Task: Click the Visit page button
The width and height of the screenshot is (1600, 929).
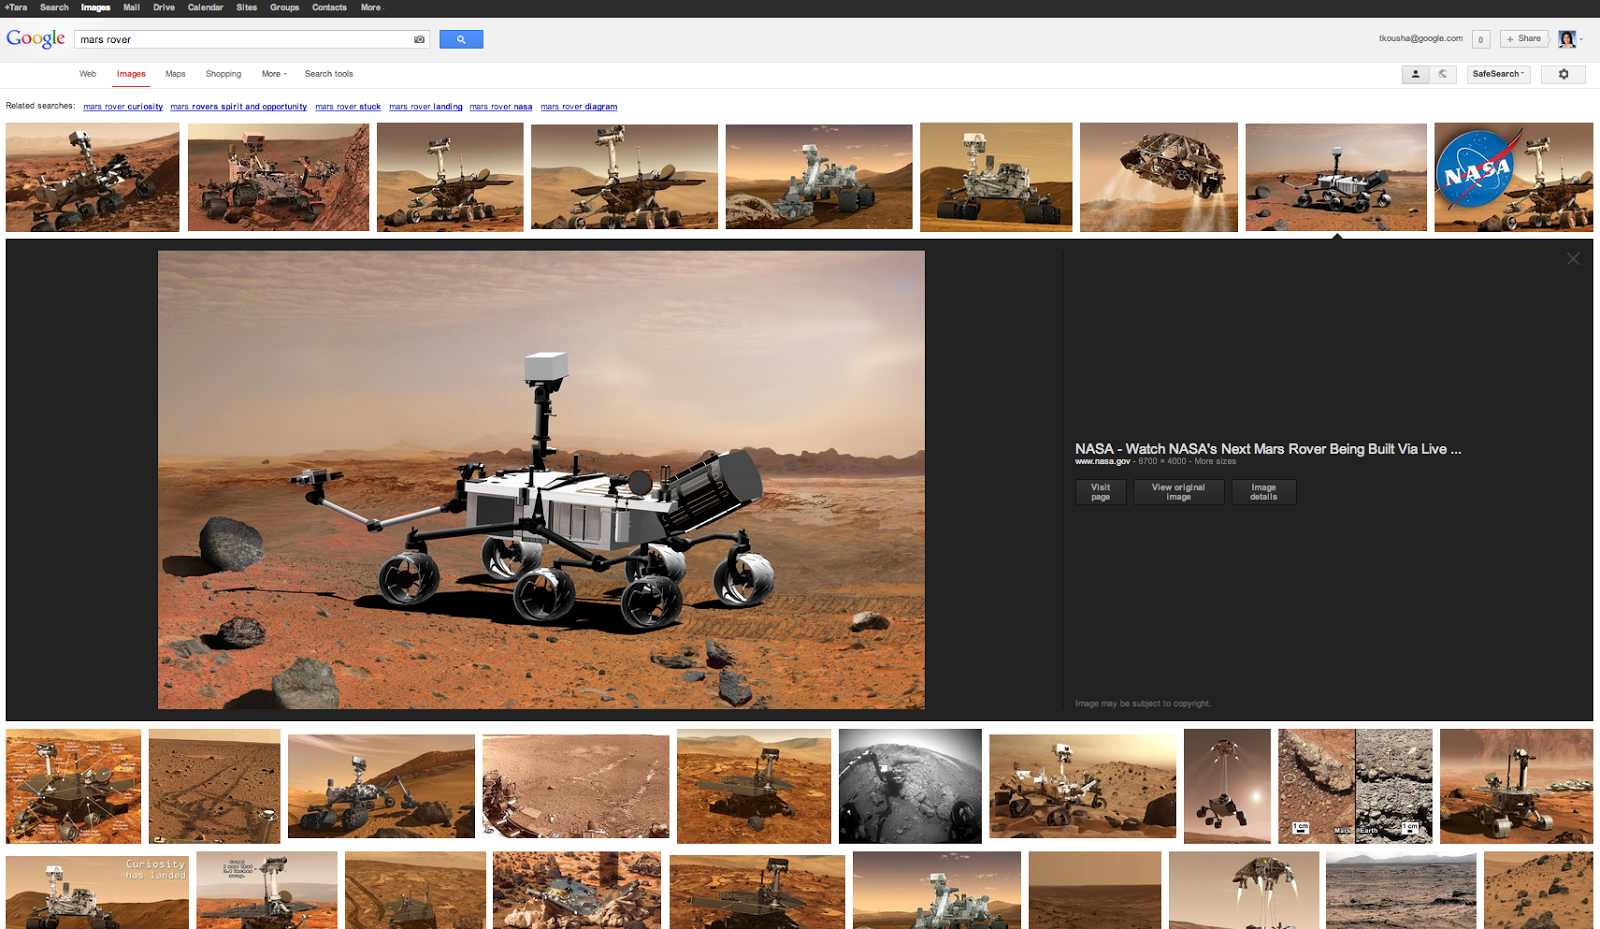Action: point(1100,492)
